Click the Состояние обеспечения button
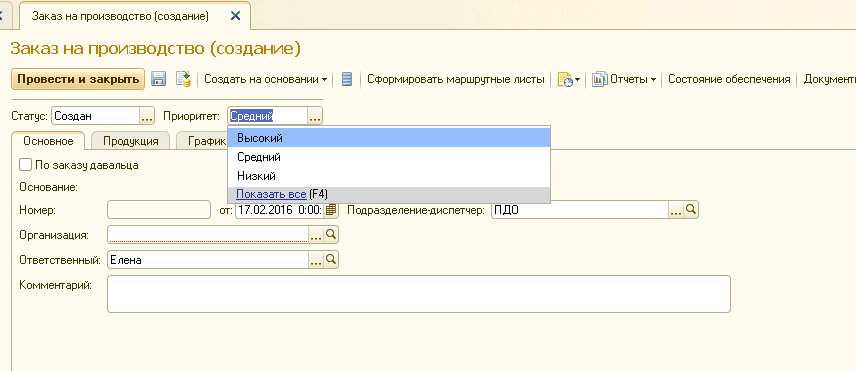856x371 pixels. click(x=729, y=80)
